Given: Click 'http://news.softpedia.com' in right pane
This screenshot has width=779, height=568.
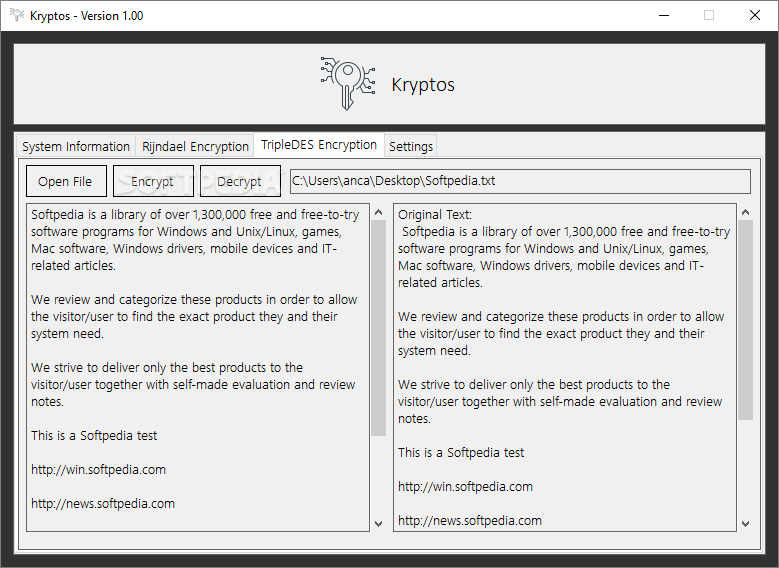Looking at the screenshot, I should point(470,520).
